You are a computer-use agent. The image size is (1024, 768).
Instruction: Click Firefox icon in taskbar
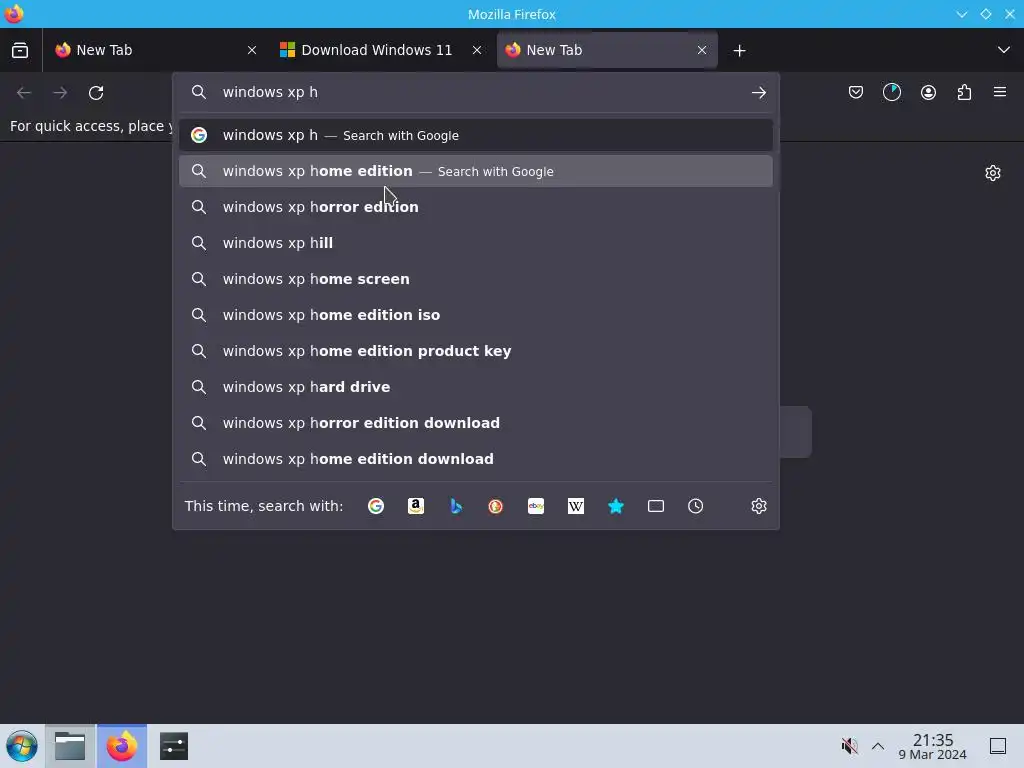[x=122, y=746]
